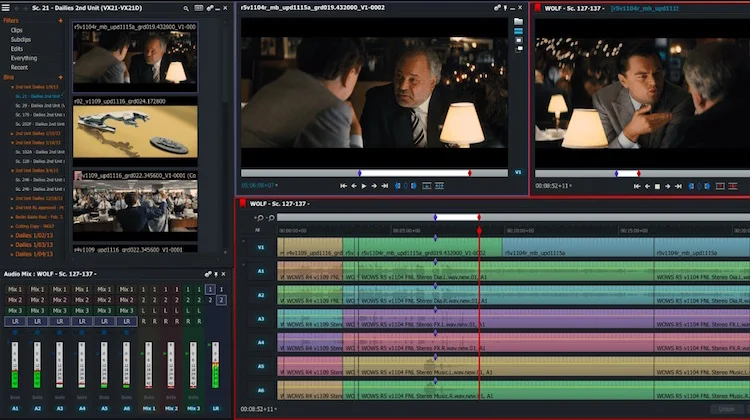Screen dimensions: 750x420
Task: Click the list icon beside the source viewer
Action: 518,31
